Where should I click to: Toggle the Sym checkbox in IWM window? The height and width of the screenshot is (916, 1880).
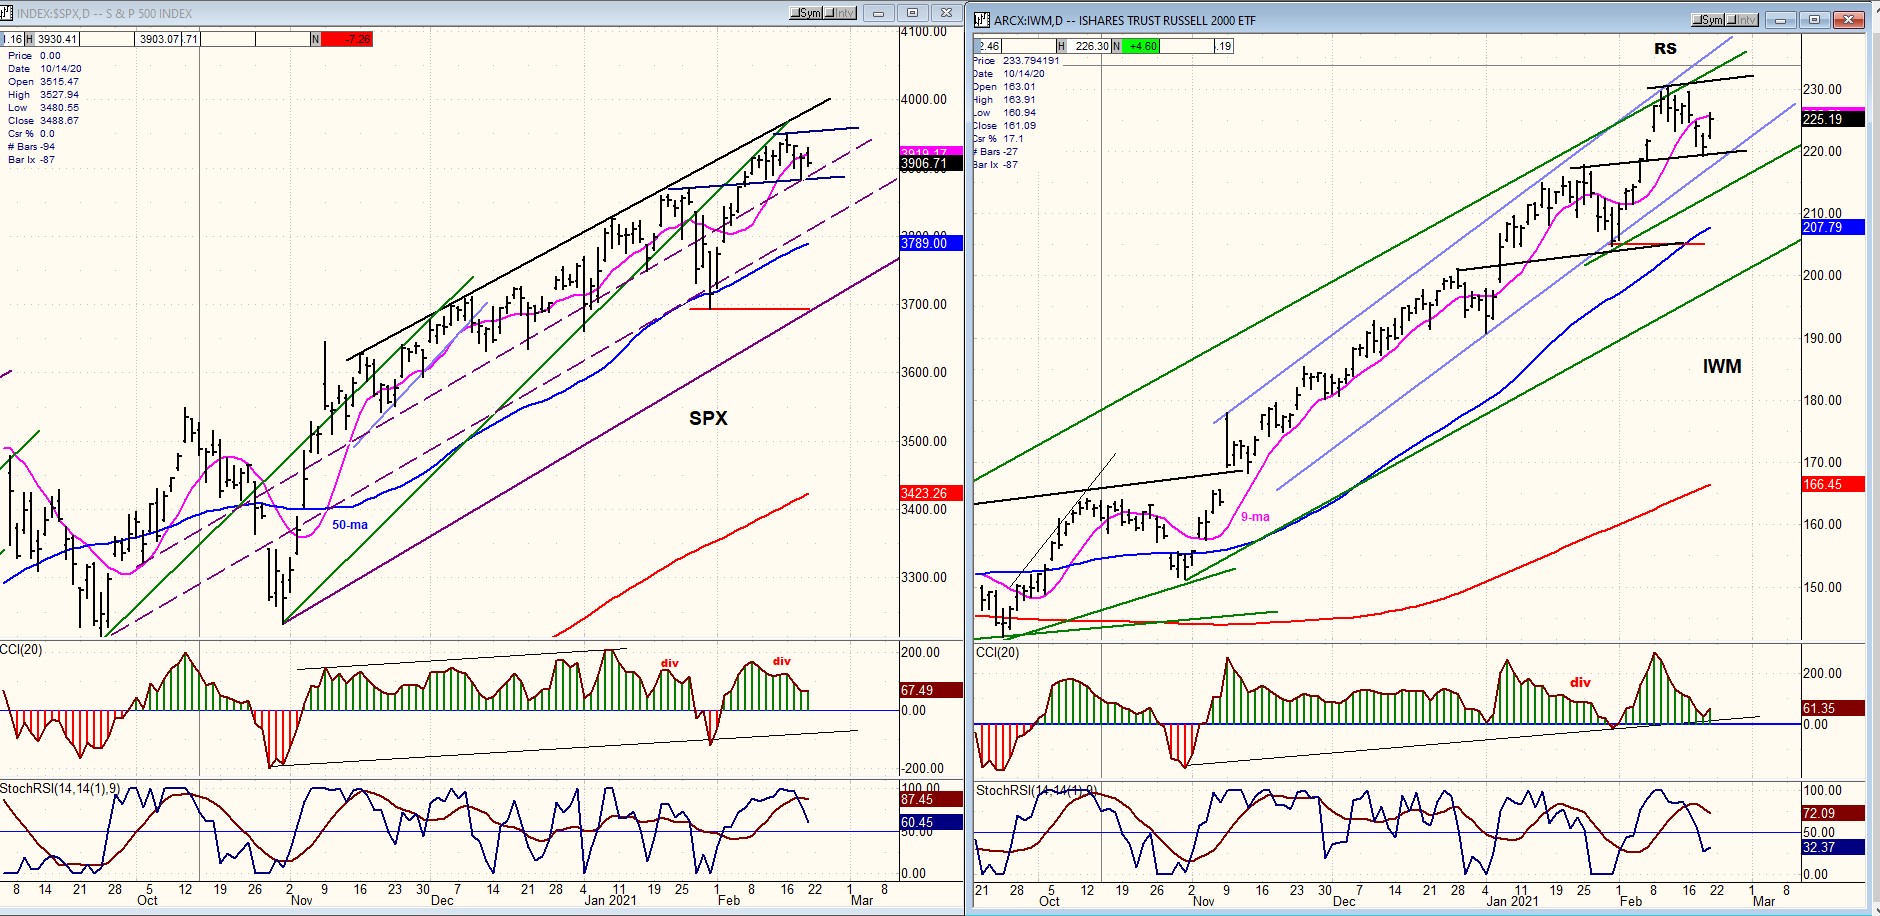coord(1697,21)
